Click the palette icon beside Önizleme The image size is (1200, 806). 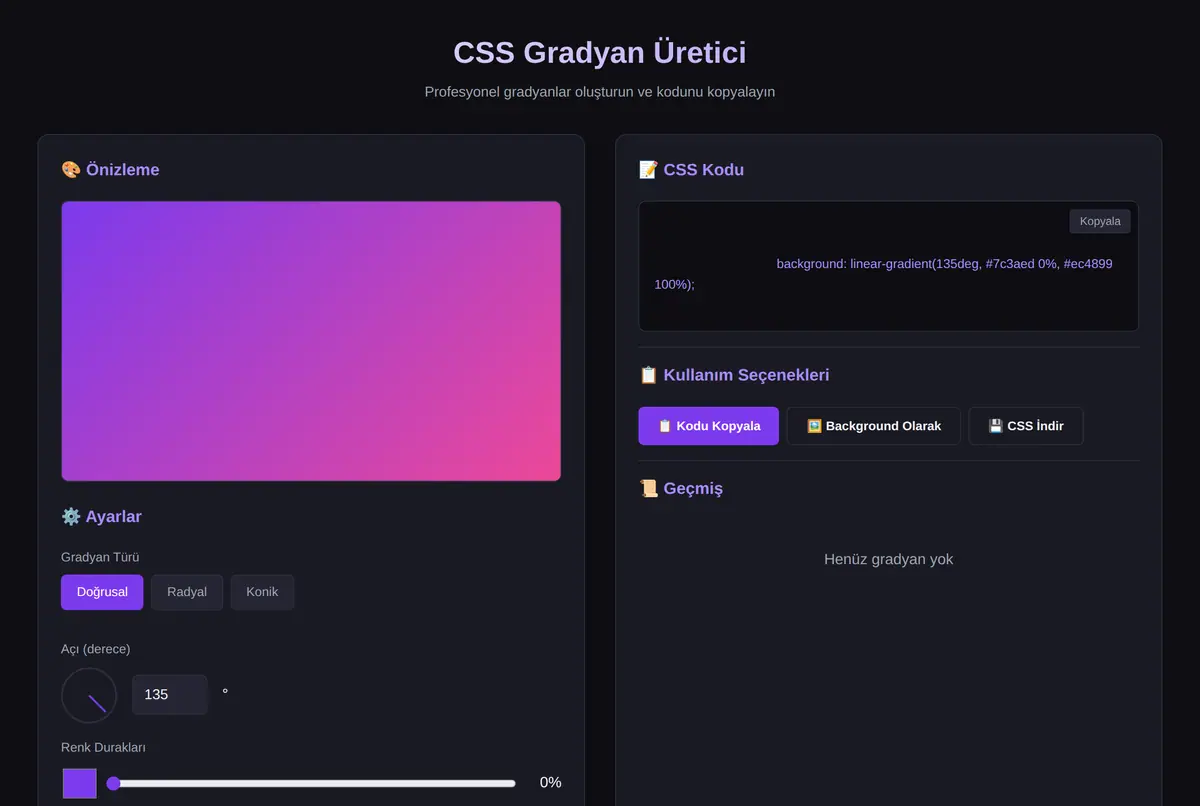pos(71,170)
